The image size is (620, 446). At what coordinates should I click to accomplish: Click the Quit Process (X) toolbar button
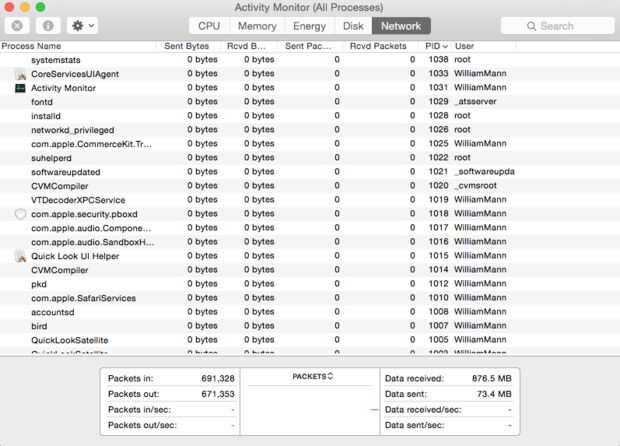(x=17, y=26)
